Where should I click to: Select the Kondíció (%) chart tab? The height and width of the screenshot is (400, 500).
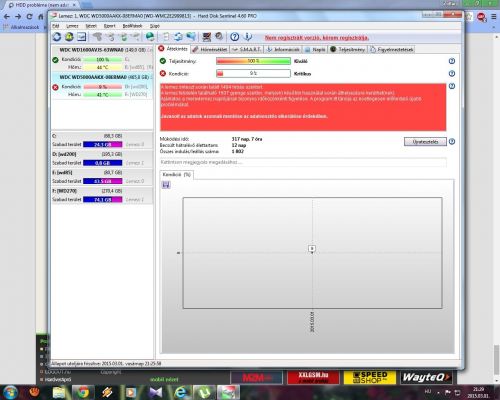coord(177,175)
